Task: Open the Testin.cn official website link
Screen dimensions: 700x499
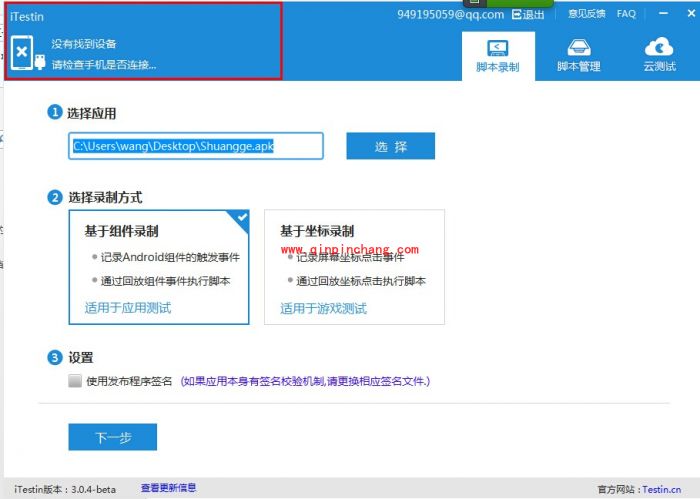Action: (x=662, y=490)
